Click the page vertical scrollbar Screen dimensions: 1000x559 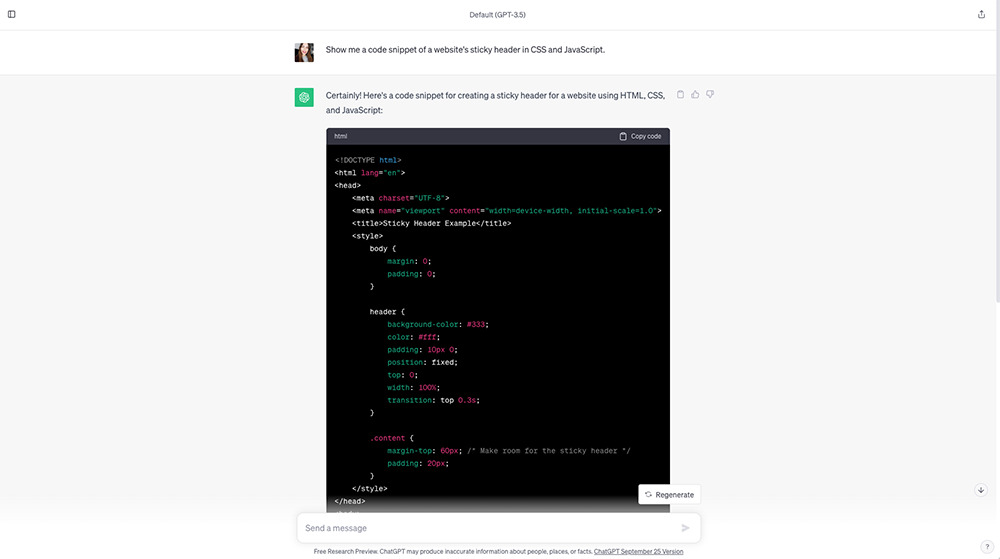(x=997, y=153)
